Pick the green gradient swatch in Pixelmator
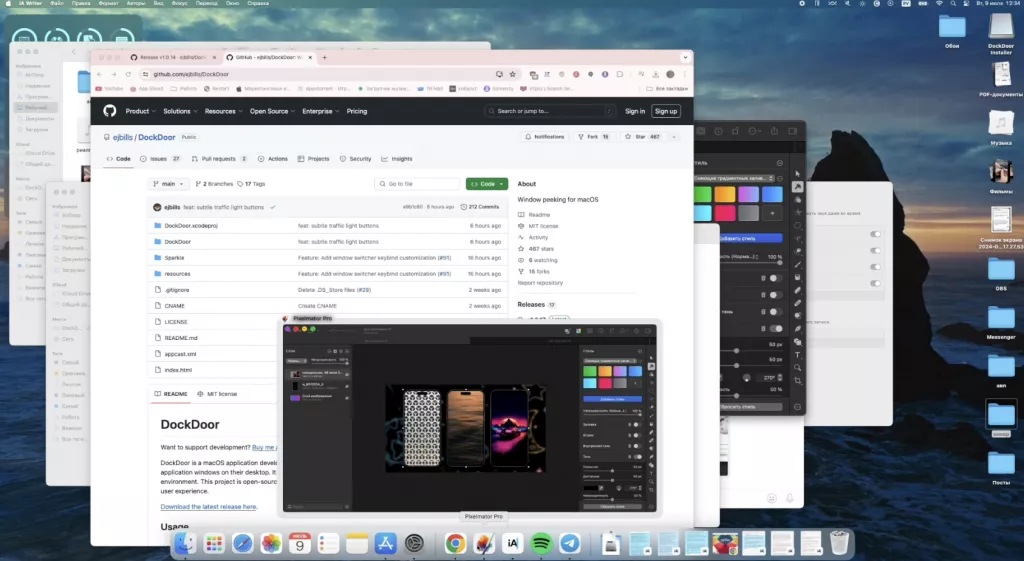 point(703,195)
